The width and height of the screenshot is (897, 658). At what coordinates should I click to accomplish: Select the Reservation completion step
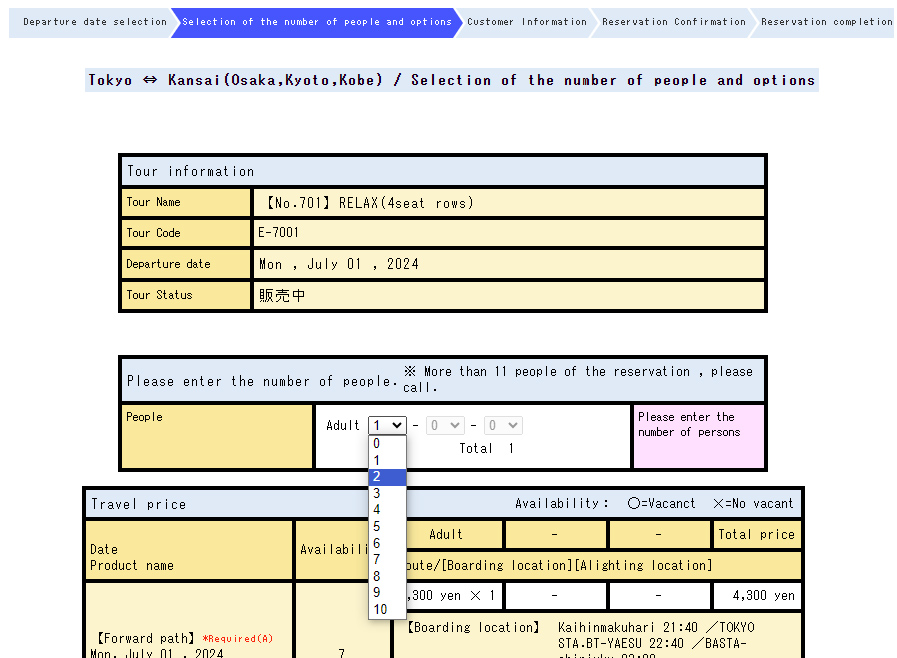click(x=825, y=22)
